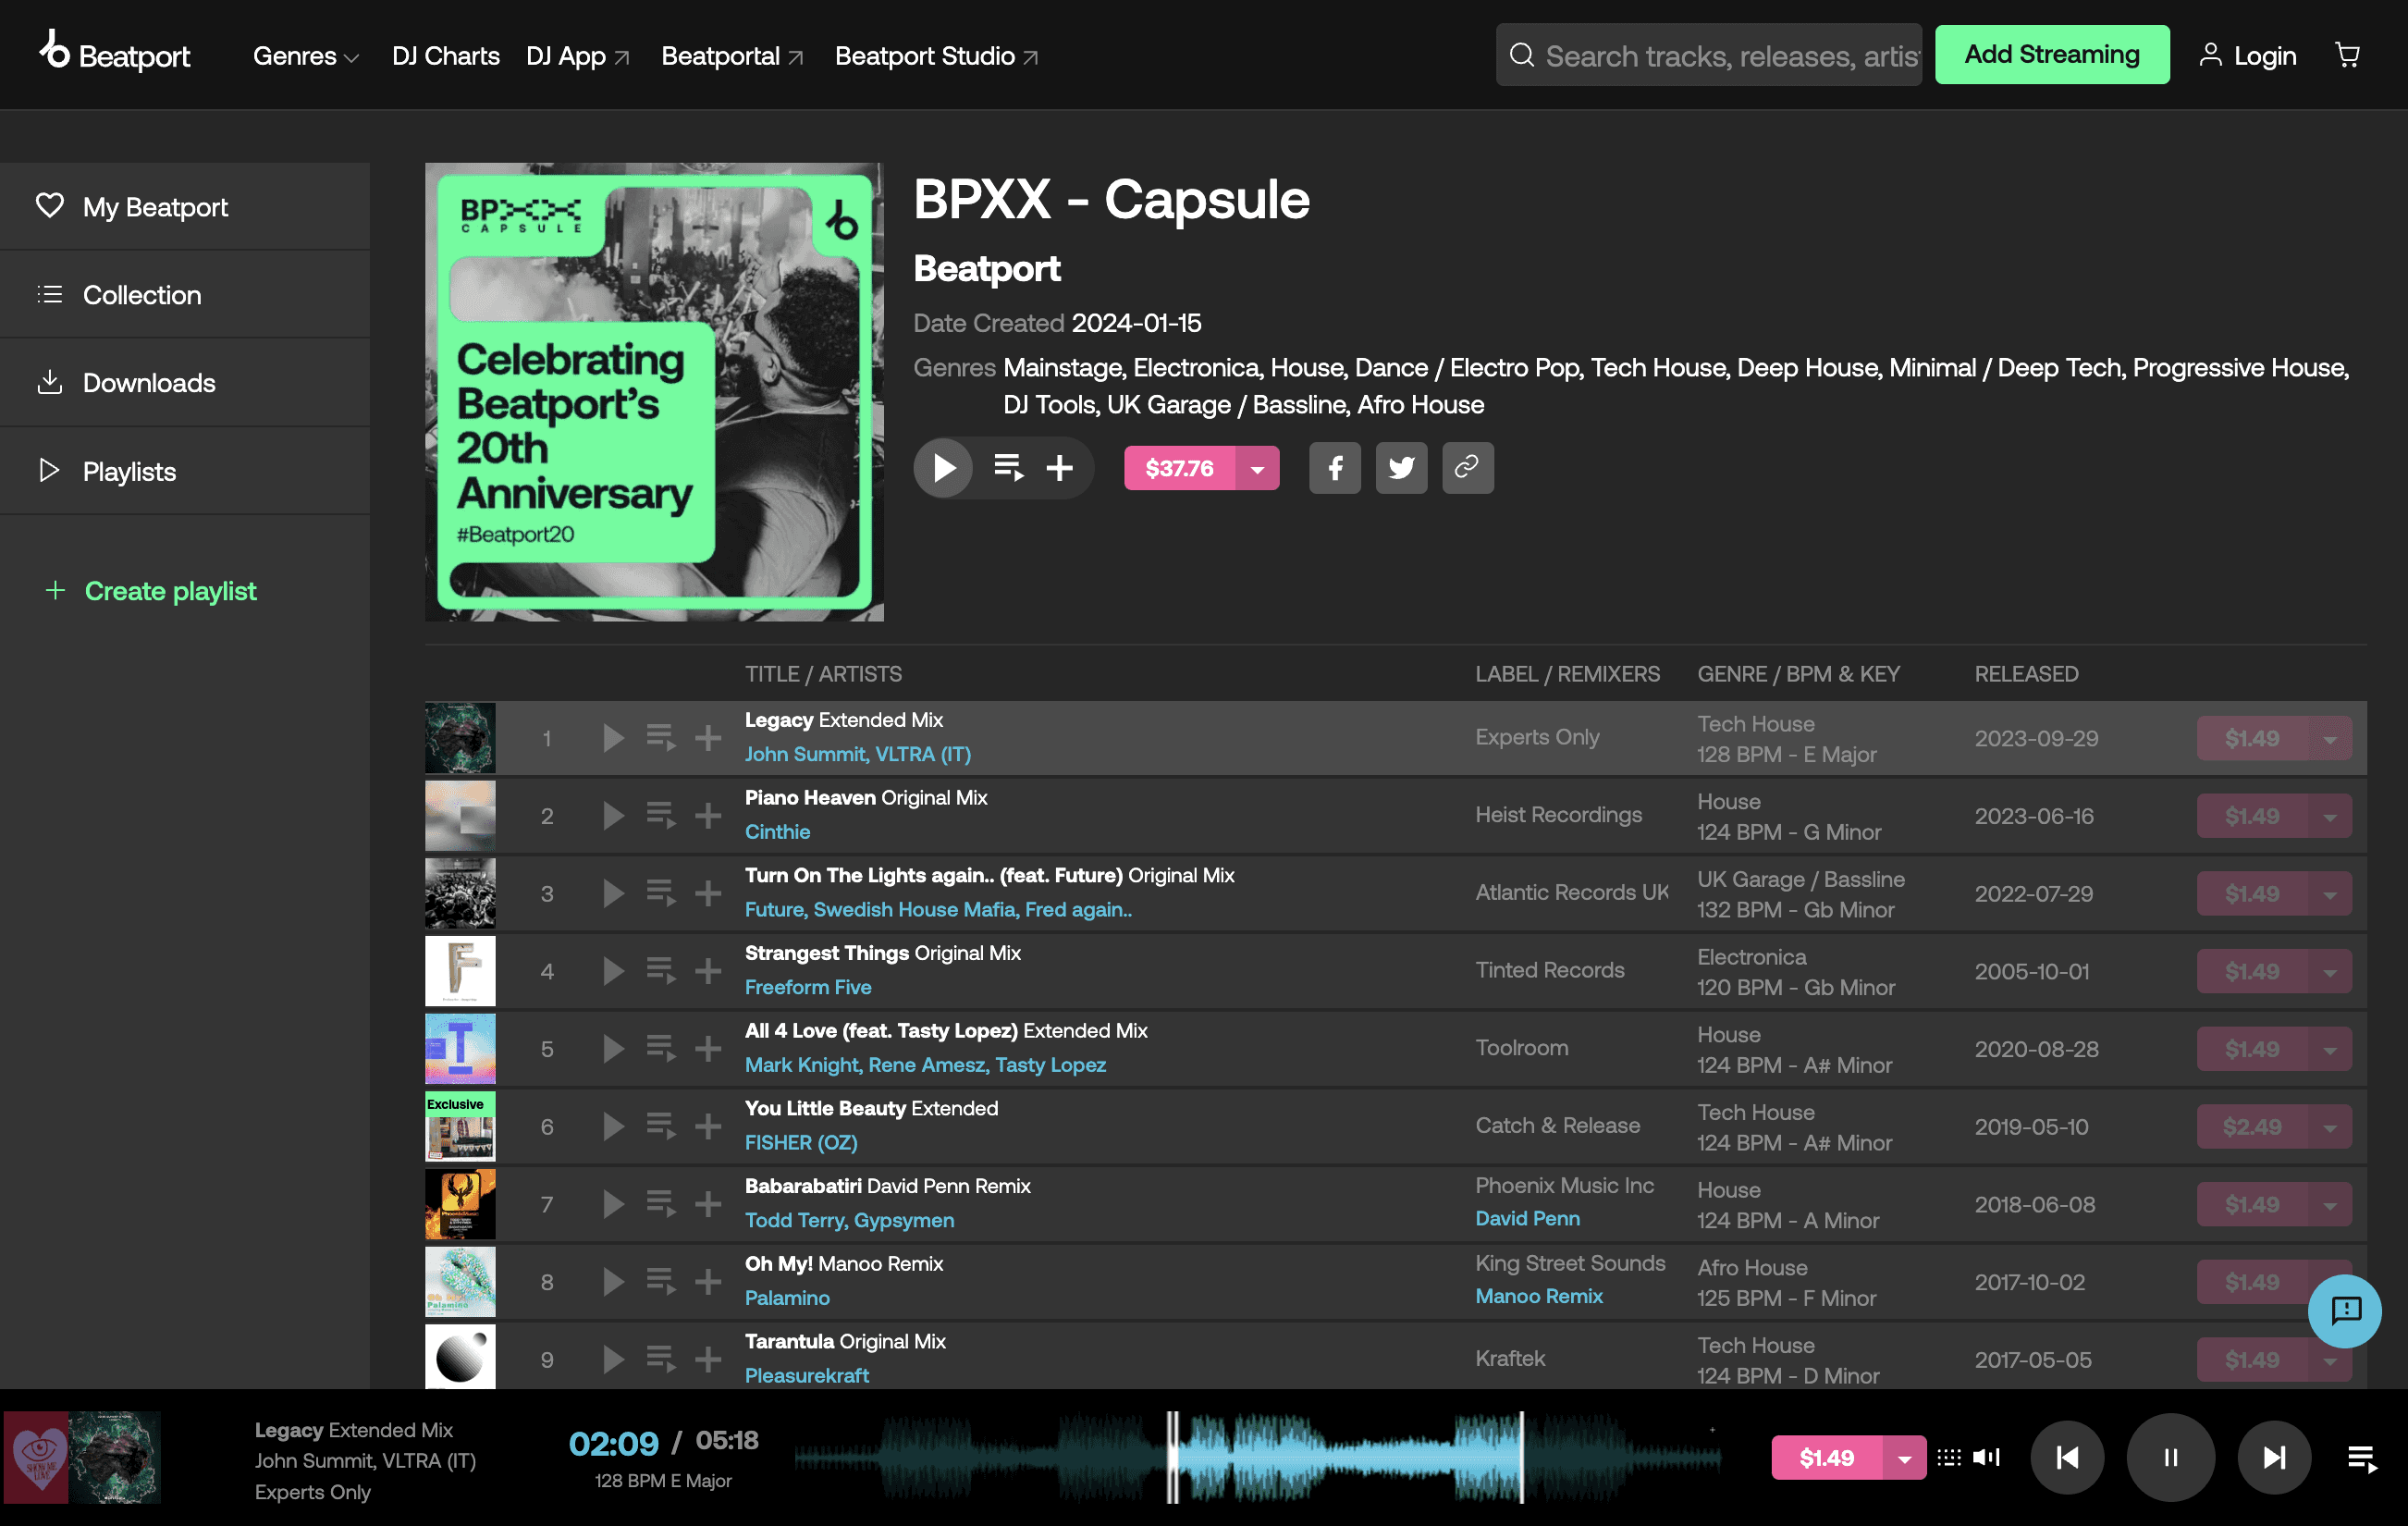Open playlist price $37.76 dropdown arrow
Viewport: 2408px width, 1526px height.
coord(1257,468)
